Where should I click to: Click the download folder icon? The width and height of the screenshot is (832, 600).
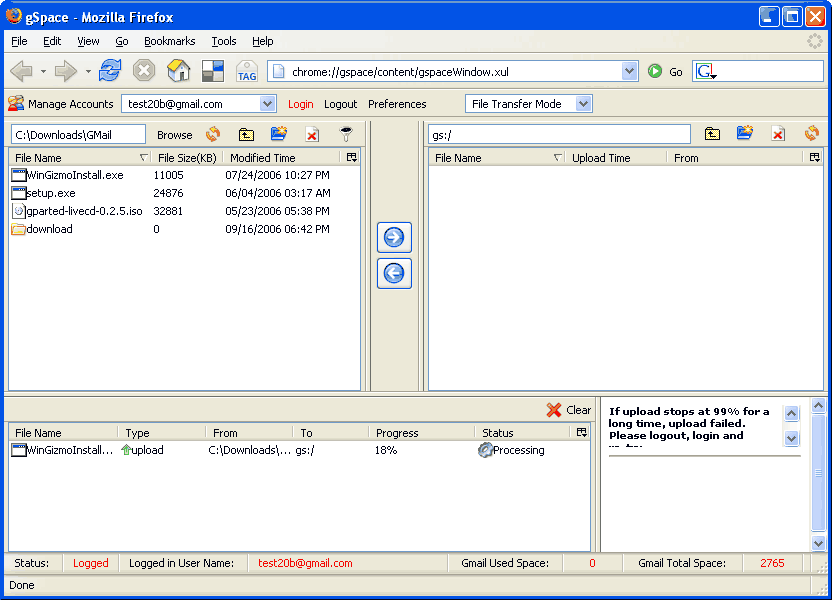tap(19, 229)
